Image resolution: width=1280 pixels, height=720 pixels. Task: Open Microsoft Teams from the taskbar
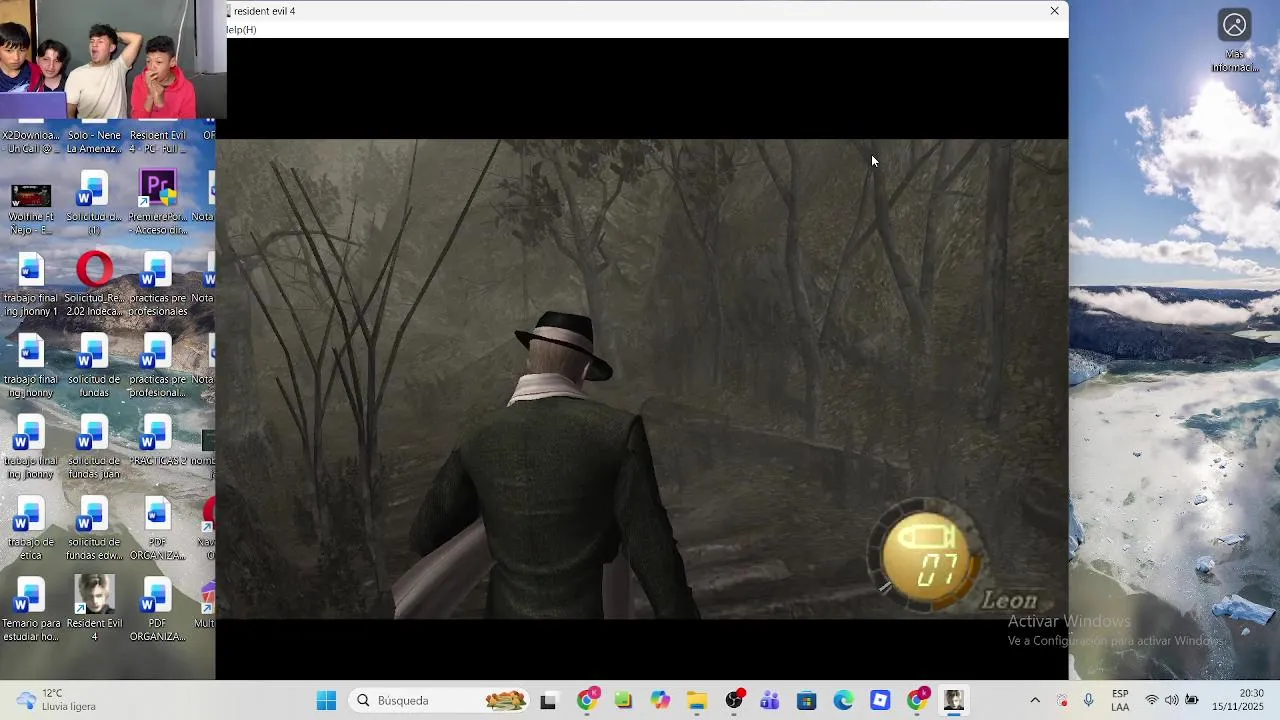(x=770, y=701)
